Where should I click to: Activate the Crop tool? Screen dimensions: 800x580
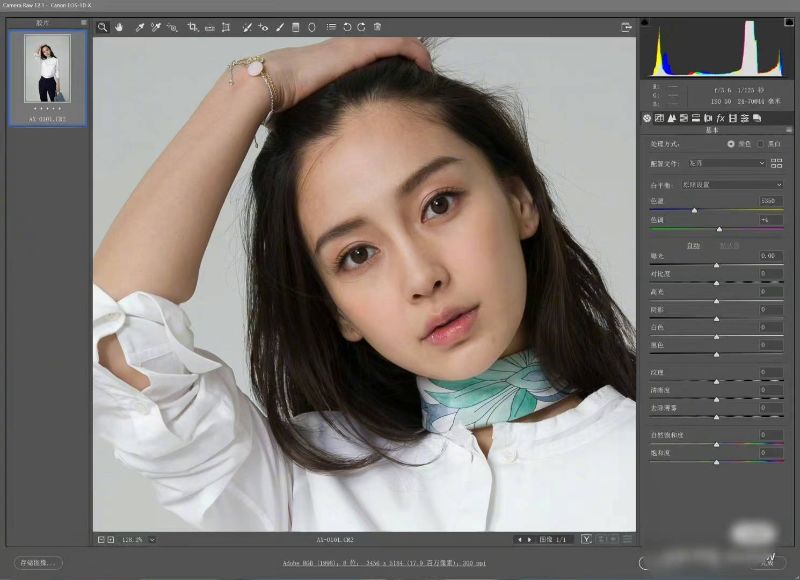192,27
